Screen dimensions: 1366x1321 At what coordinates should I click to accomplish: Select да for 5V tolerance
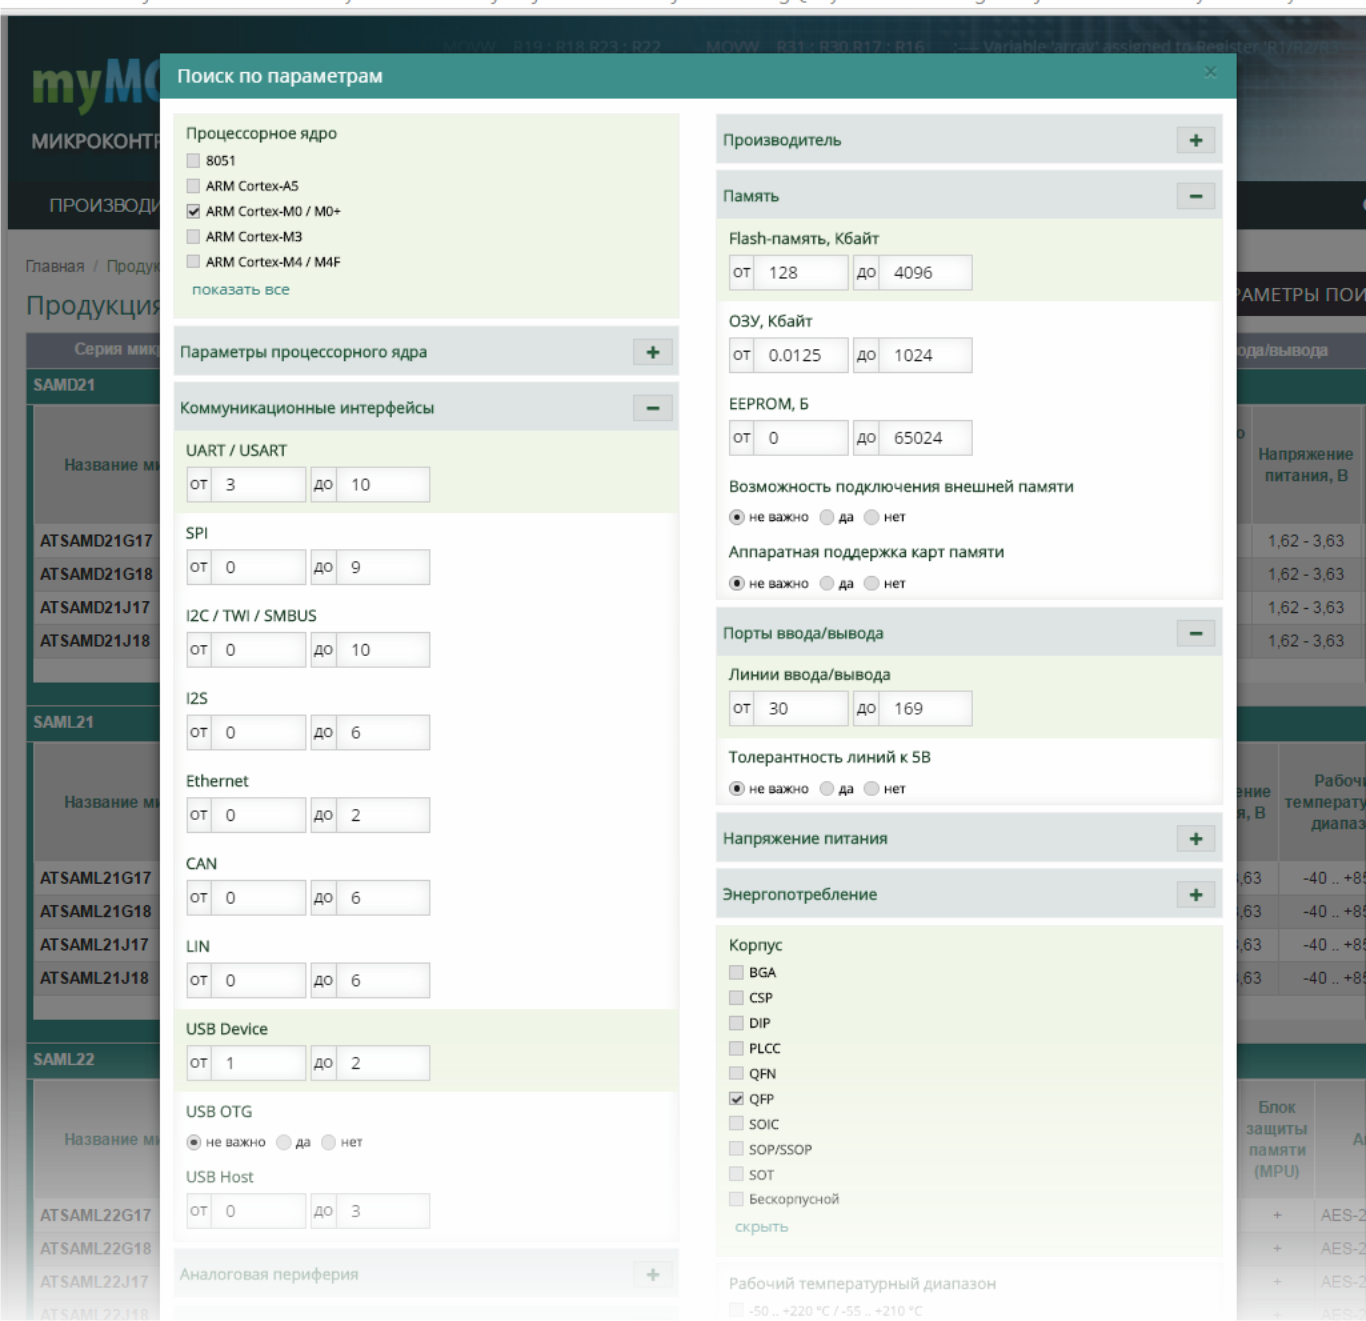827,788
